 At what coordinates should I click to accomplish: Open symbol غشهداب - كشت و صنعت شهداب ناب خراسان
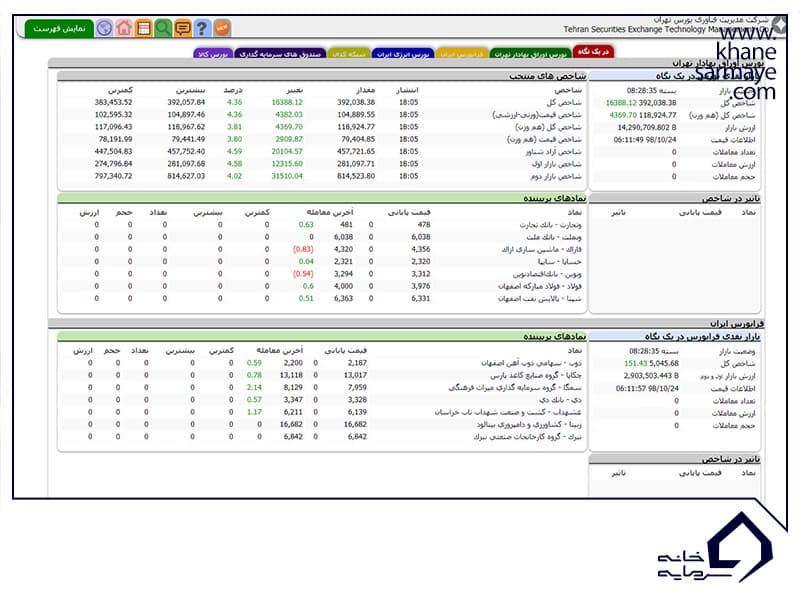pos(508,412)
